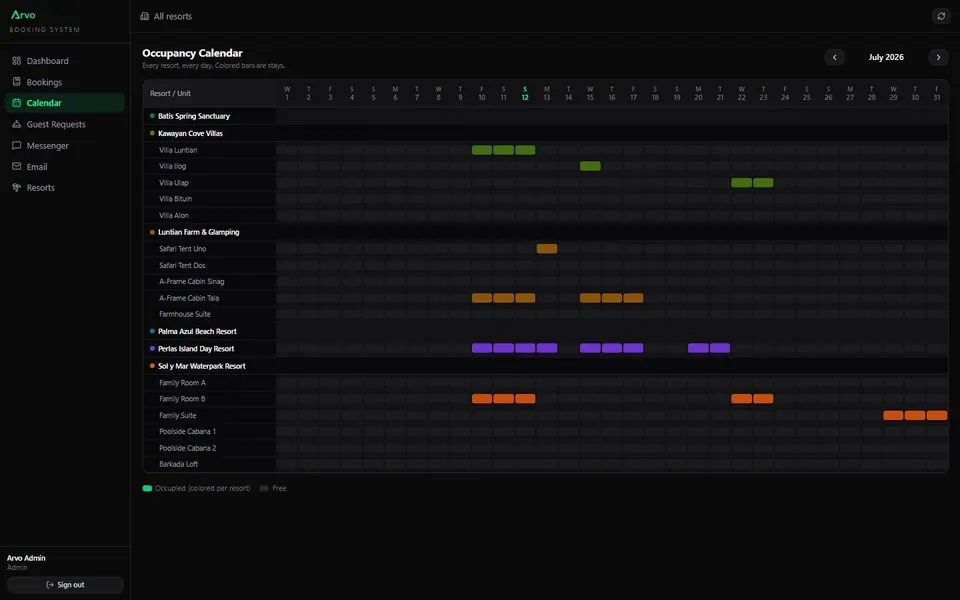Screen dimensions: 960x600
Task: Click Villa Ulap's green stay on July 22
Action: coord(741,182)
